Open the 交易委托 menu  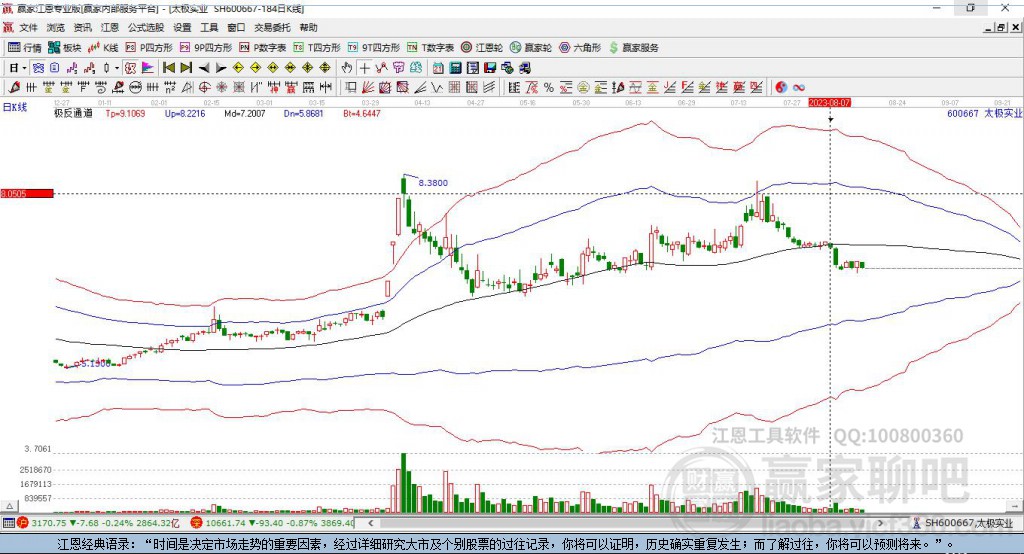click(272, 27)
